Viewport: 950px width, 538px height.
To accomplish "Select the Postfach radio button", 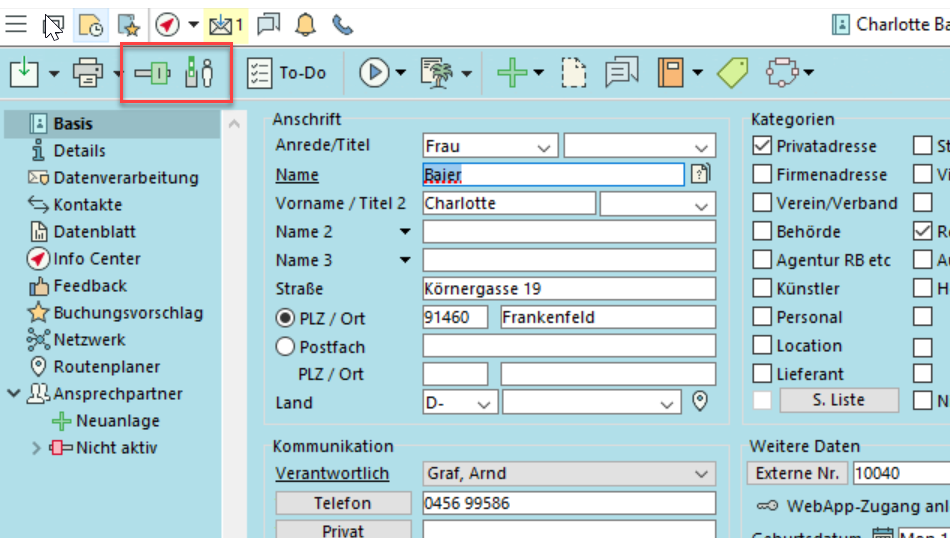I will pos(285,347).
